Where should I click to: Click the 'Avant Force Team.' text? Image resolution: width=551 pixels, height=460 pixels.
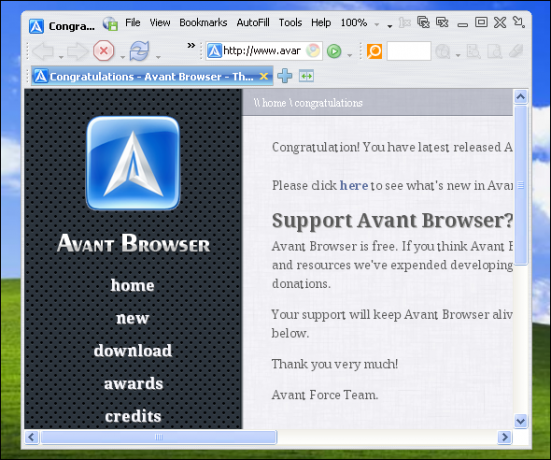(x=325, y=395)
